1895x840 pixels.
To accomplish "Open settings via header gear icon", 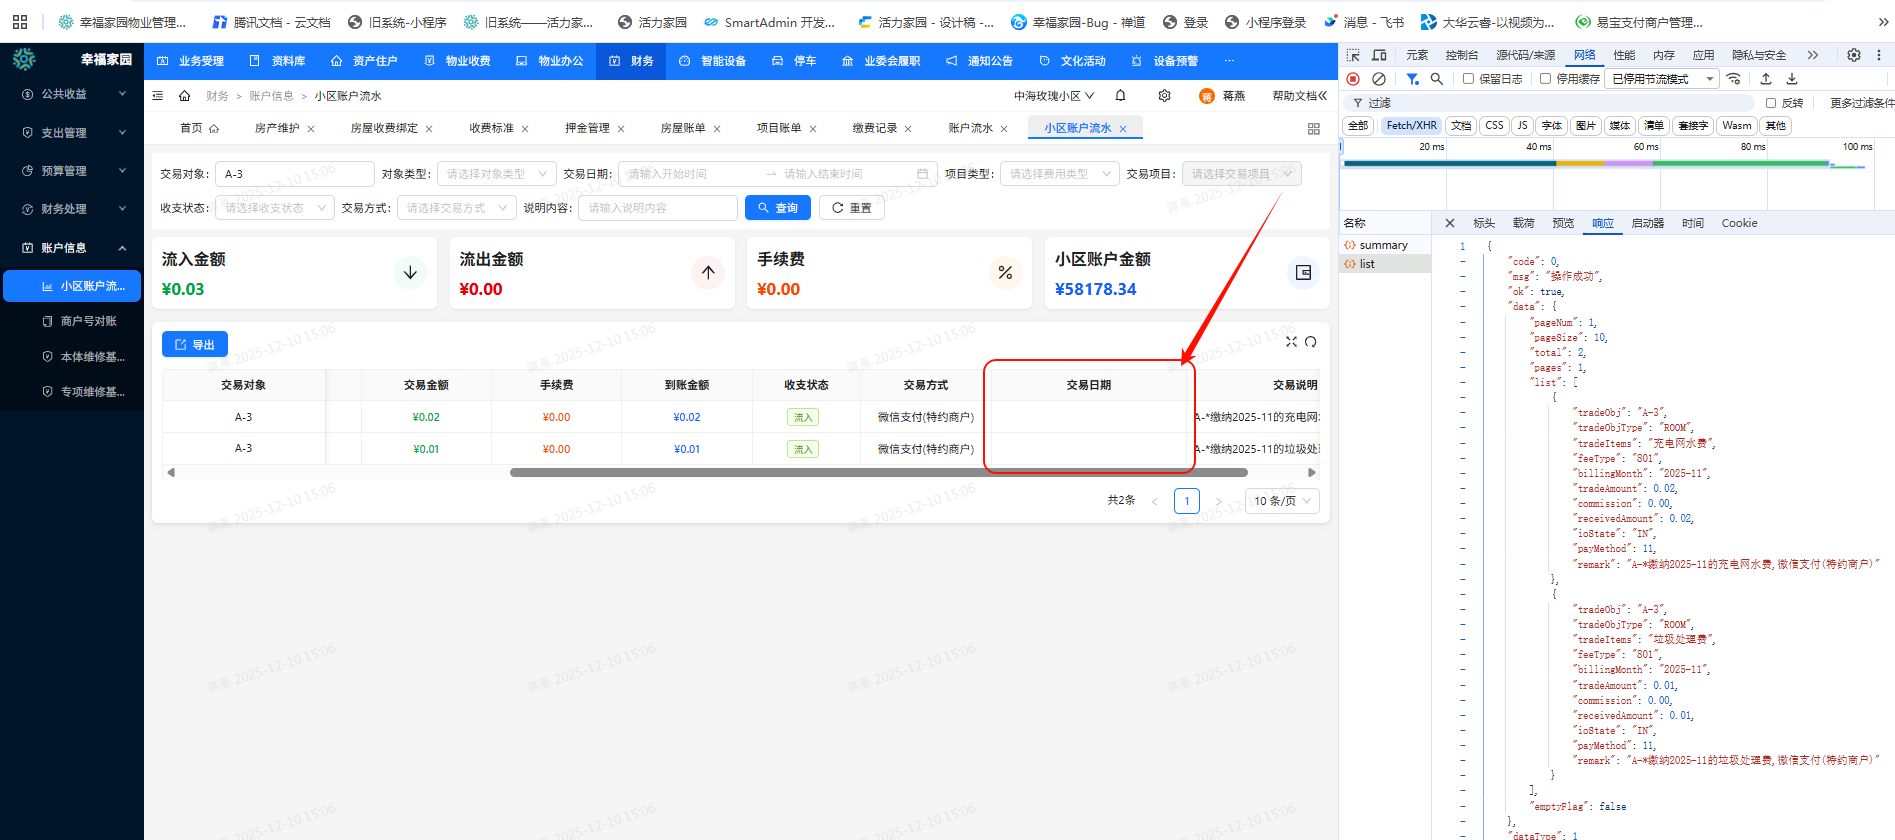I will pyautogui.click(x=1164, y=96).
